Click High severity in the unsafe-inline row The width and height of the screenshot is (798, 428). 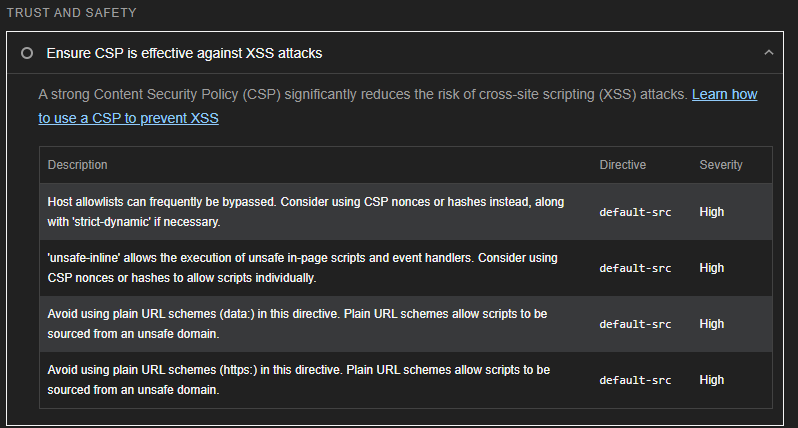[x=712, y=268]
